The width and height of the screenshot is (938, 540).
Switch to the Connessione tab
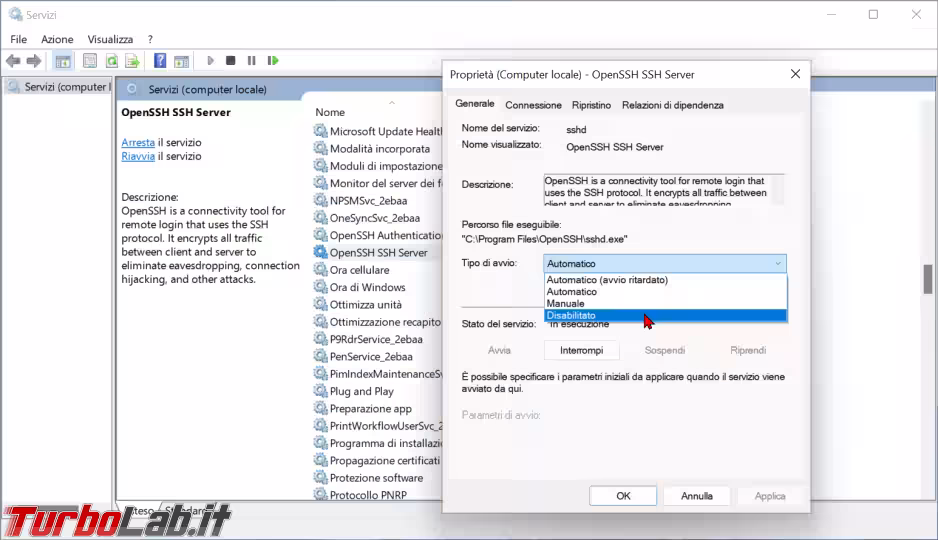pyautogui.click(x=533, y=105)
